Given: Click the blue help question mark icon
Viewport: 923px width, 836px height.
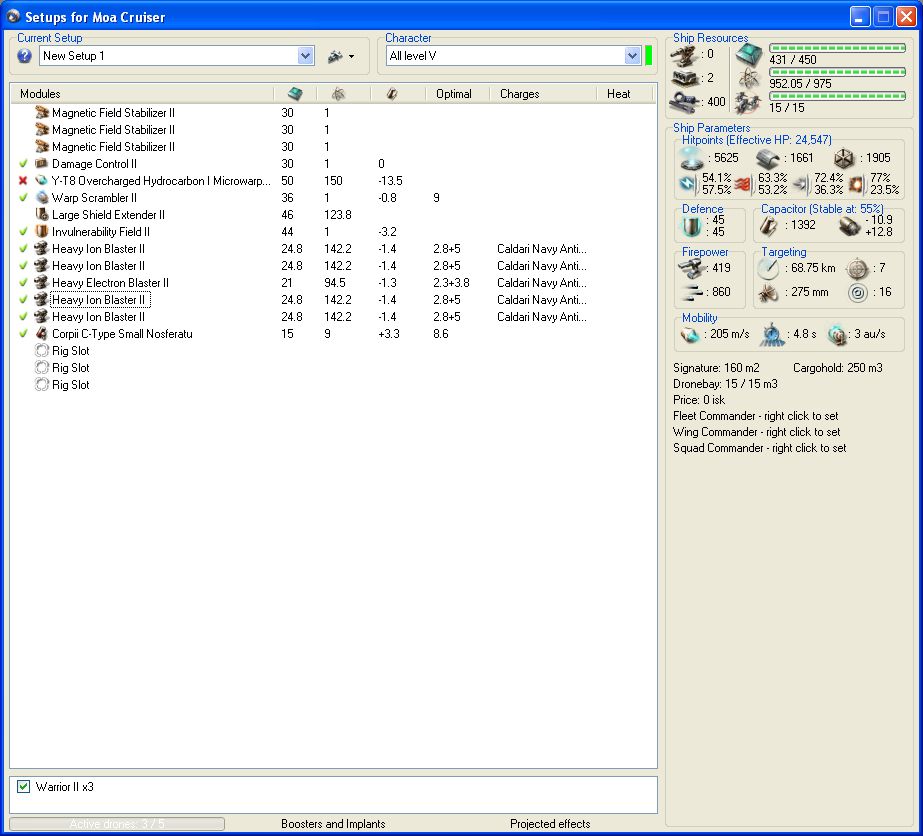Looking at the screenshot, I should [x=25, y=56].
